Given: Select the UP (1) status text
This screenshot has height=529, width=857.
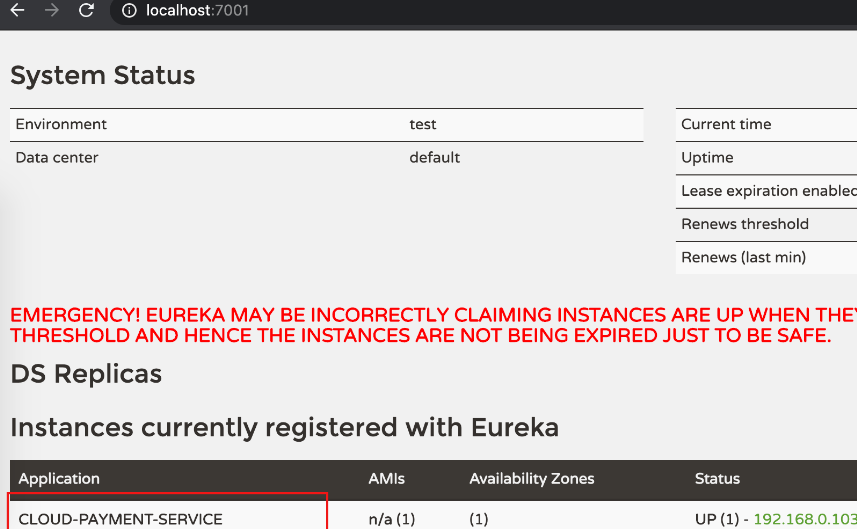Looking at the screenshot, I should point(717,519).
